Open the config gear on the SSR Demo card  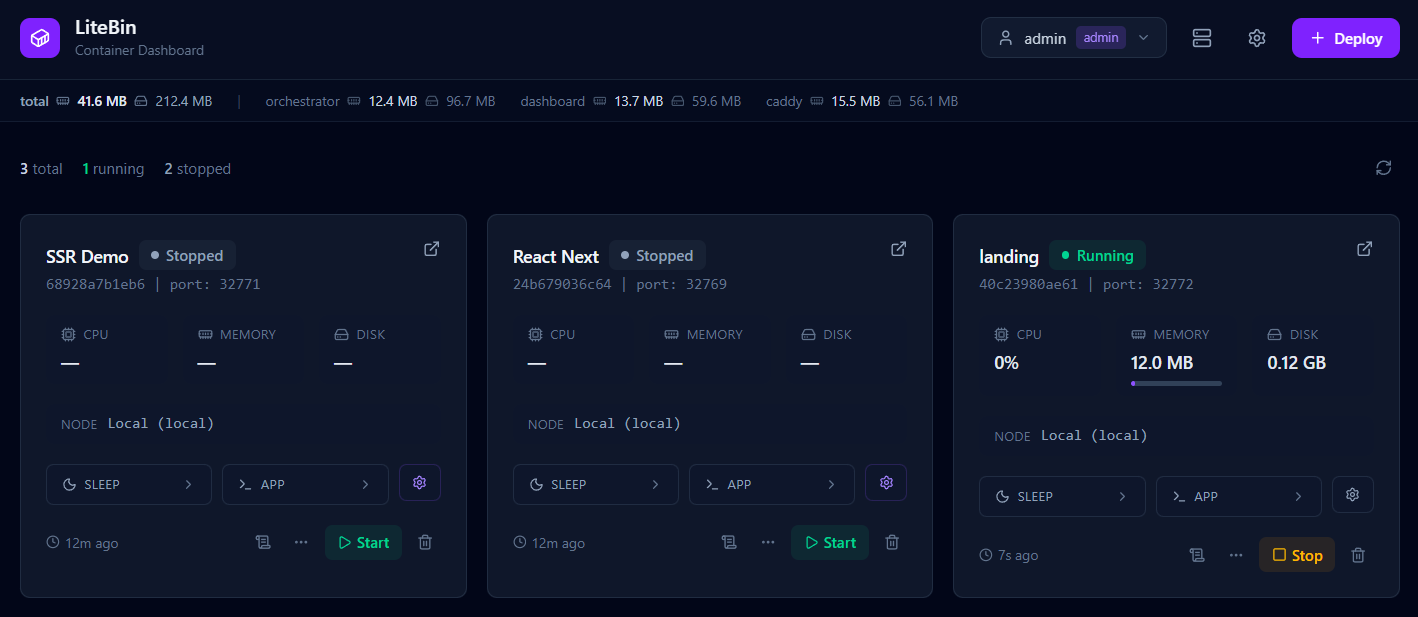tap(420, 482)
